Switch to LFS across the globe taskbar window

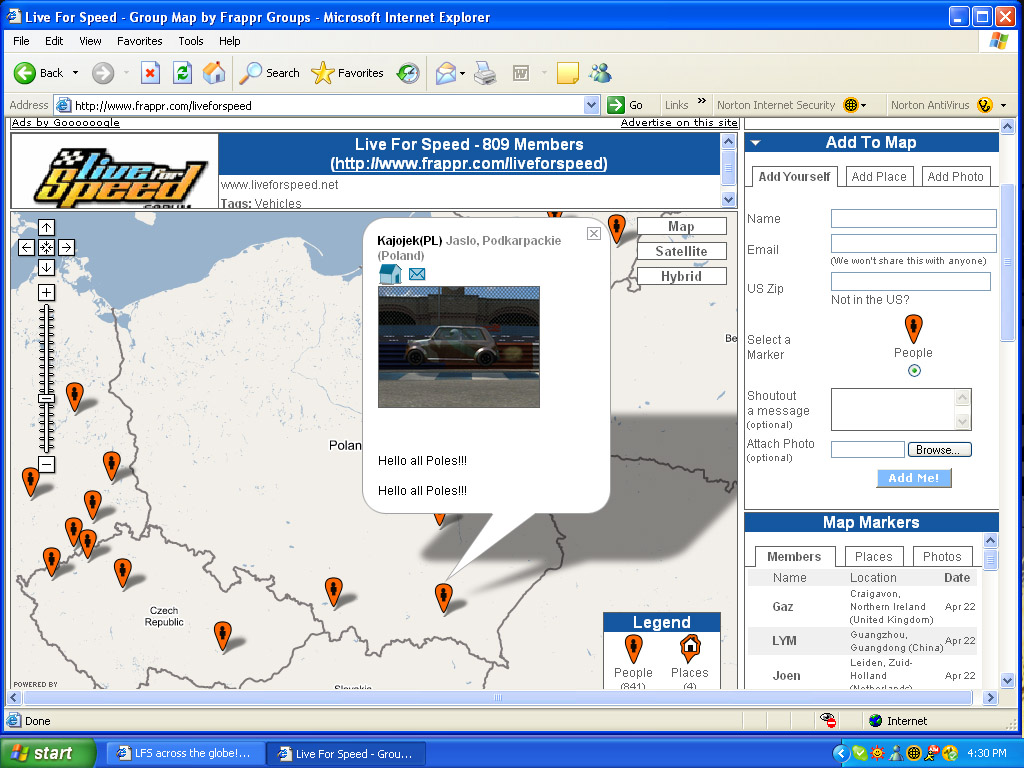coord(185,754)
